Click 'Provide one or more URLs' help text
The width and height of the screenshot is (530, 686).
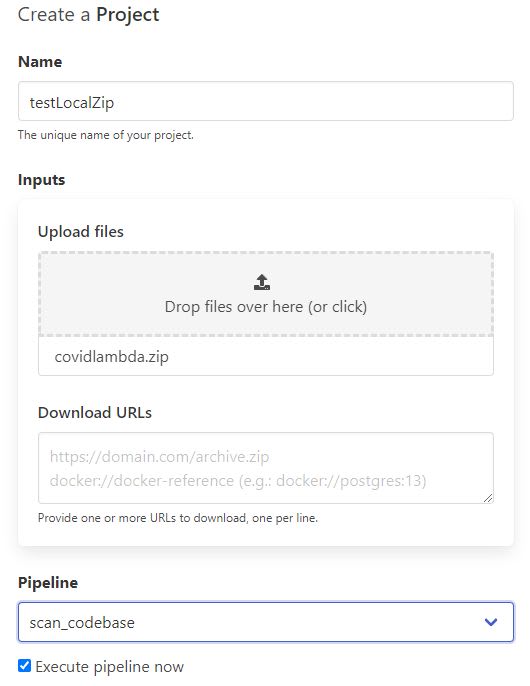pyautogui.click(x=178, y=518)
